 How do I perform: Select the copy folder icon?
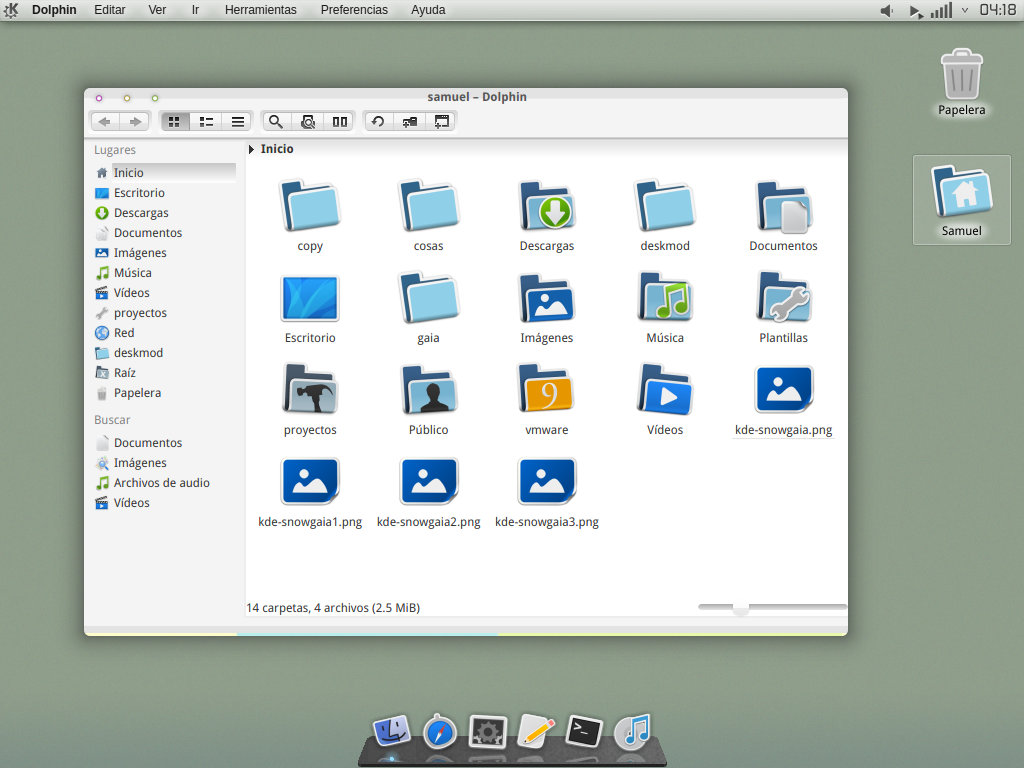tap(310, 206)
